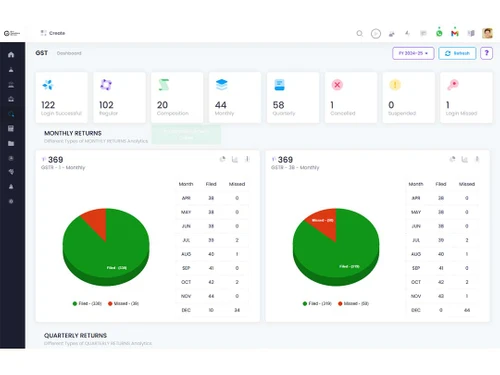This screenshot has width=500, height=375.
Task: Click the purple question mark help button
Action: 486,53
